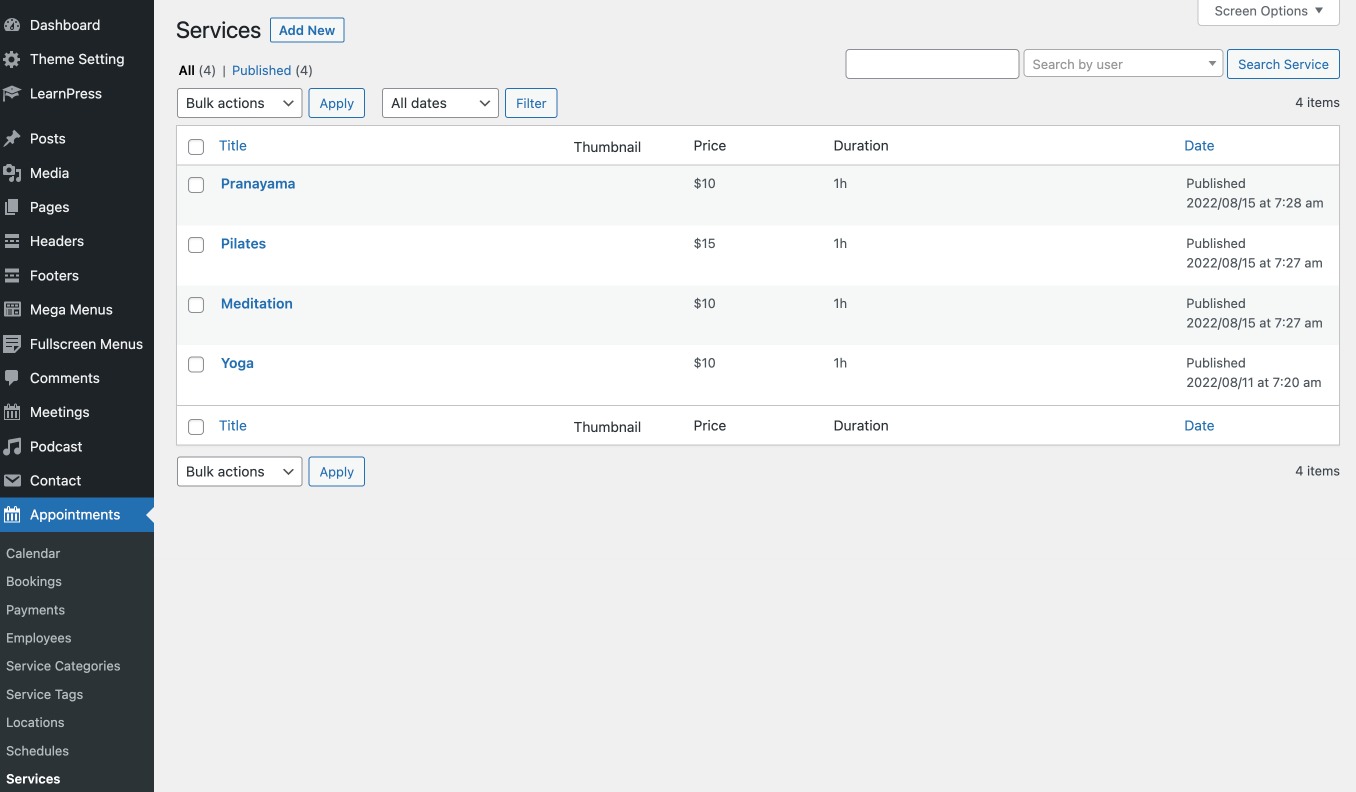Check the checkbox for the Pranayama service

click(195, 185)
